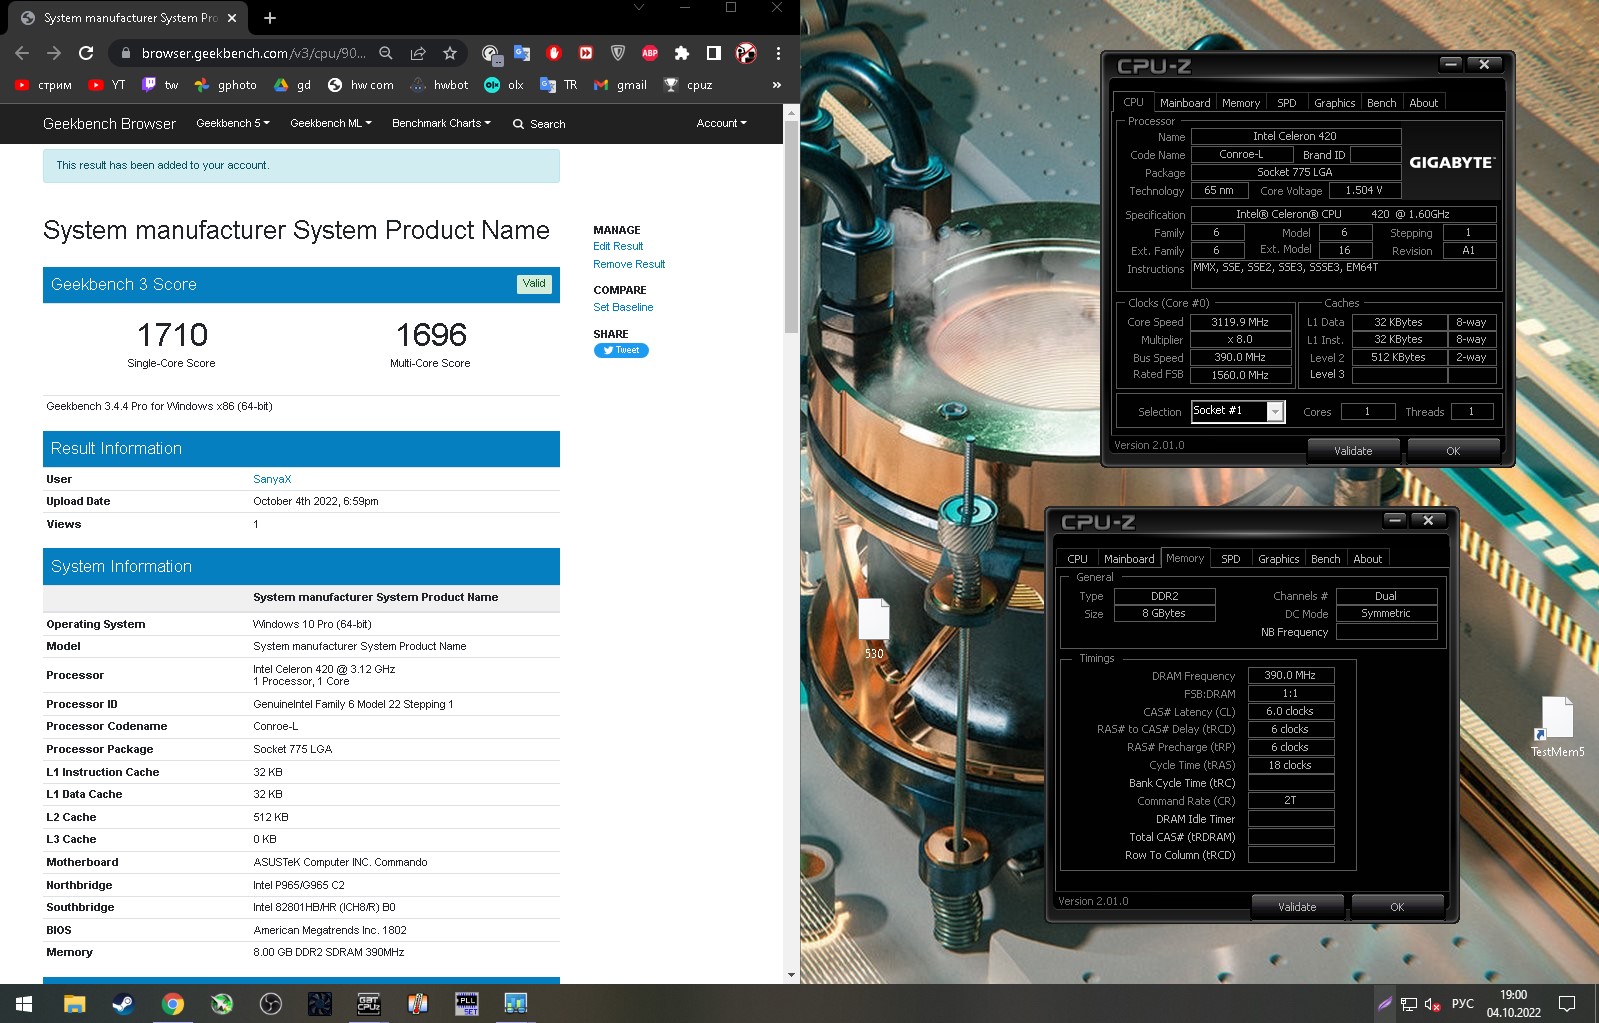Image resolution: width=1599 pixels, height=1023 pixels.
Task: Open the hwbot bookmark
Action: [440, 85]
